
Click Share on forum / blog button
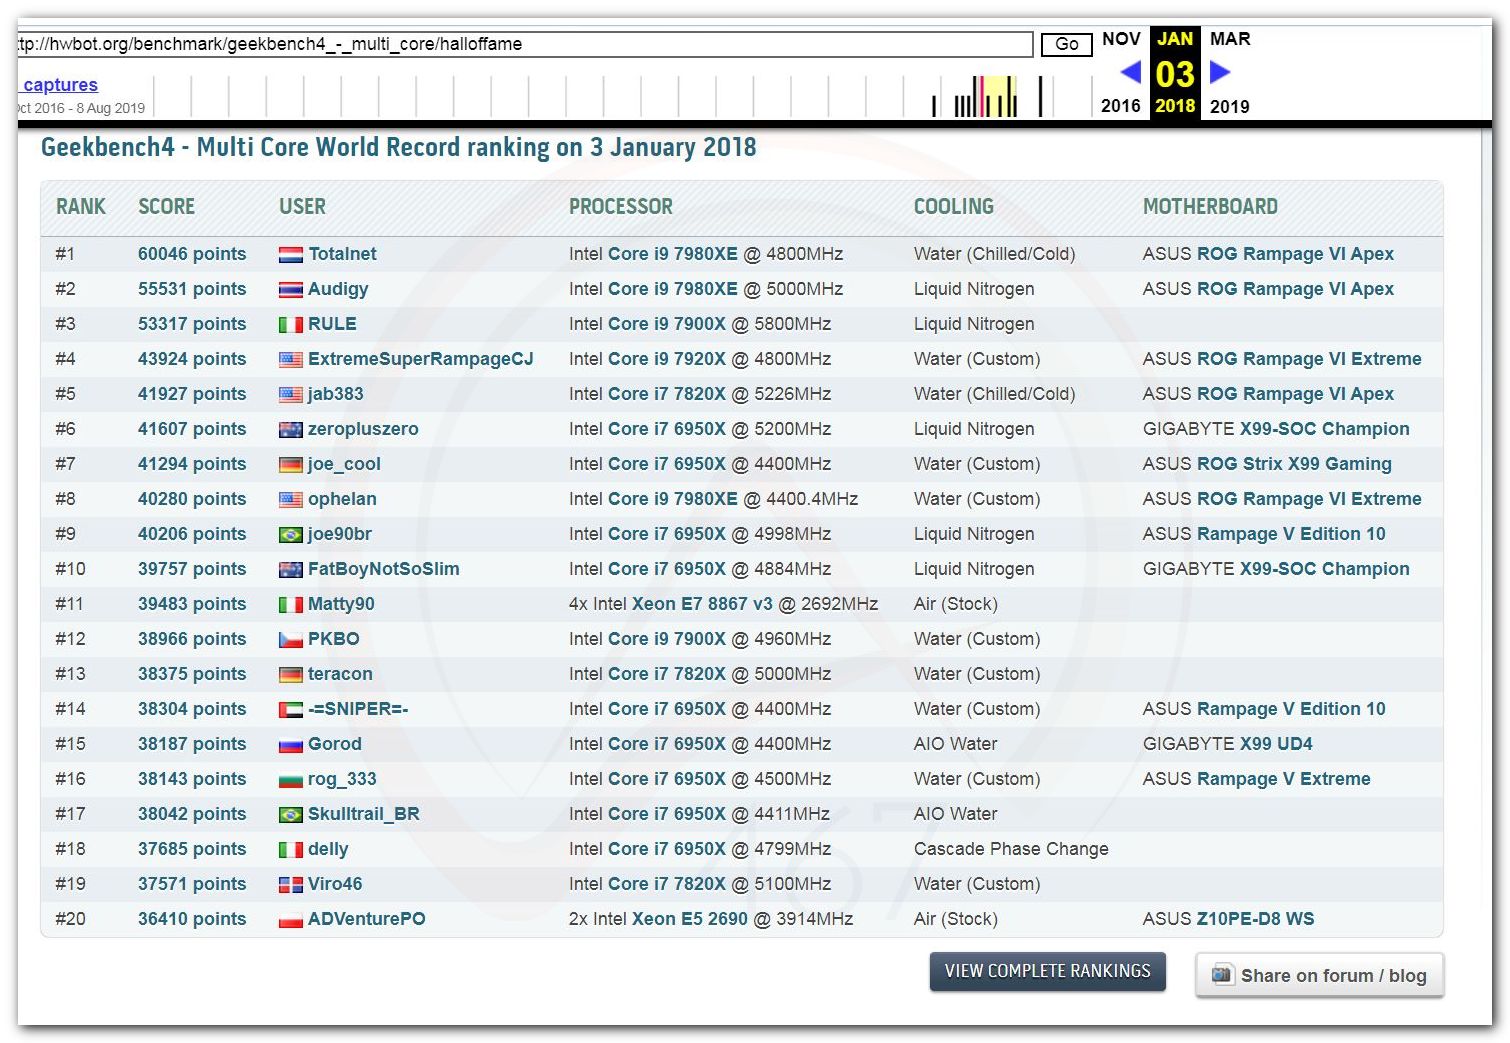pos(1319,975)
